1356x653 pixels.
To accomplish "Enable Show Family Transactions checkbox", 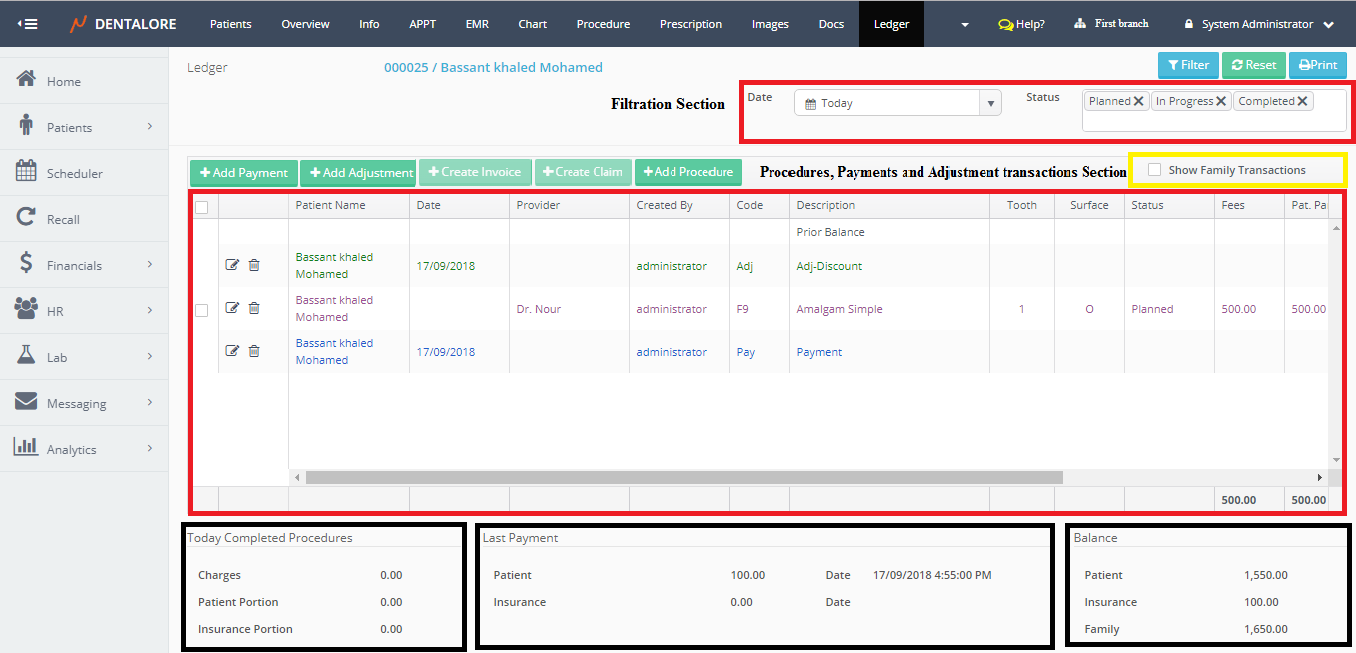I will click(x=1155, y=170).
